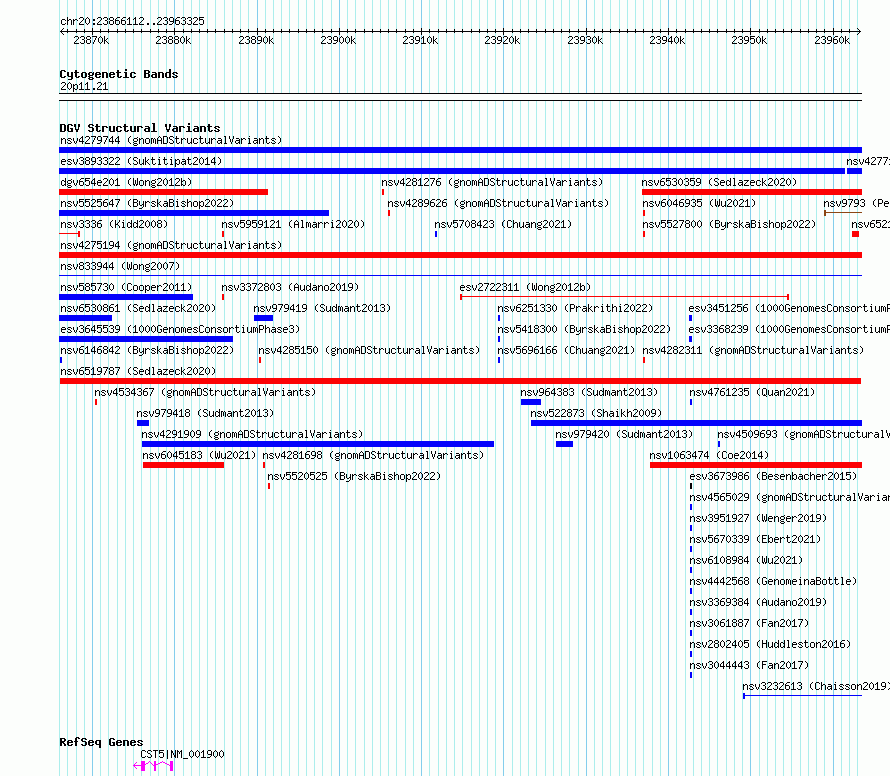
Task: Open nsv5527800 (ByrskaBishop2022) label
Action: (729, 224)
